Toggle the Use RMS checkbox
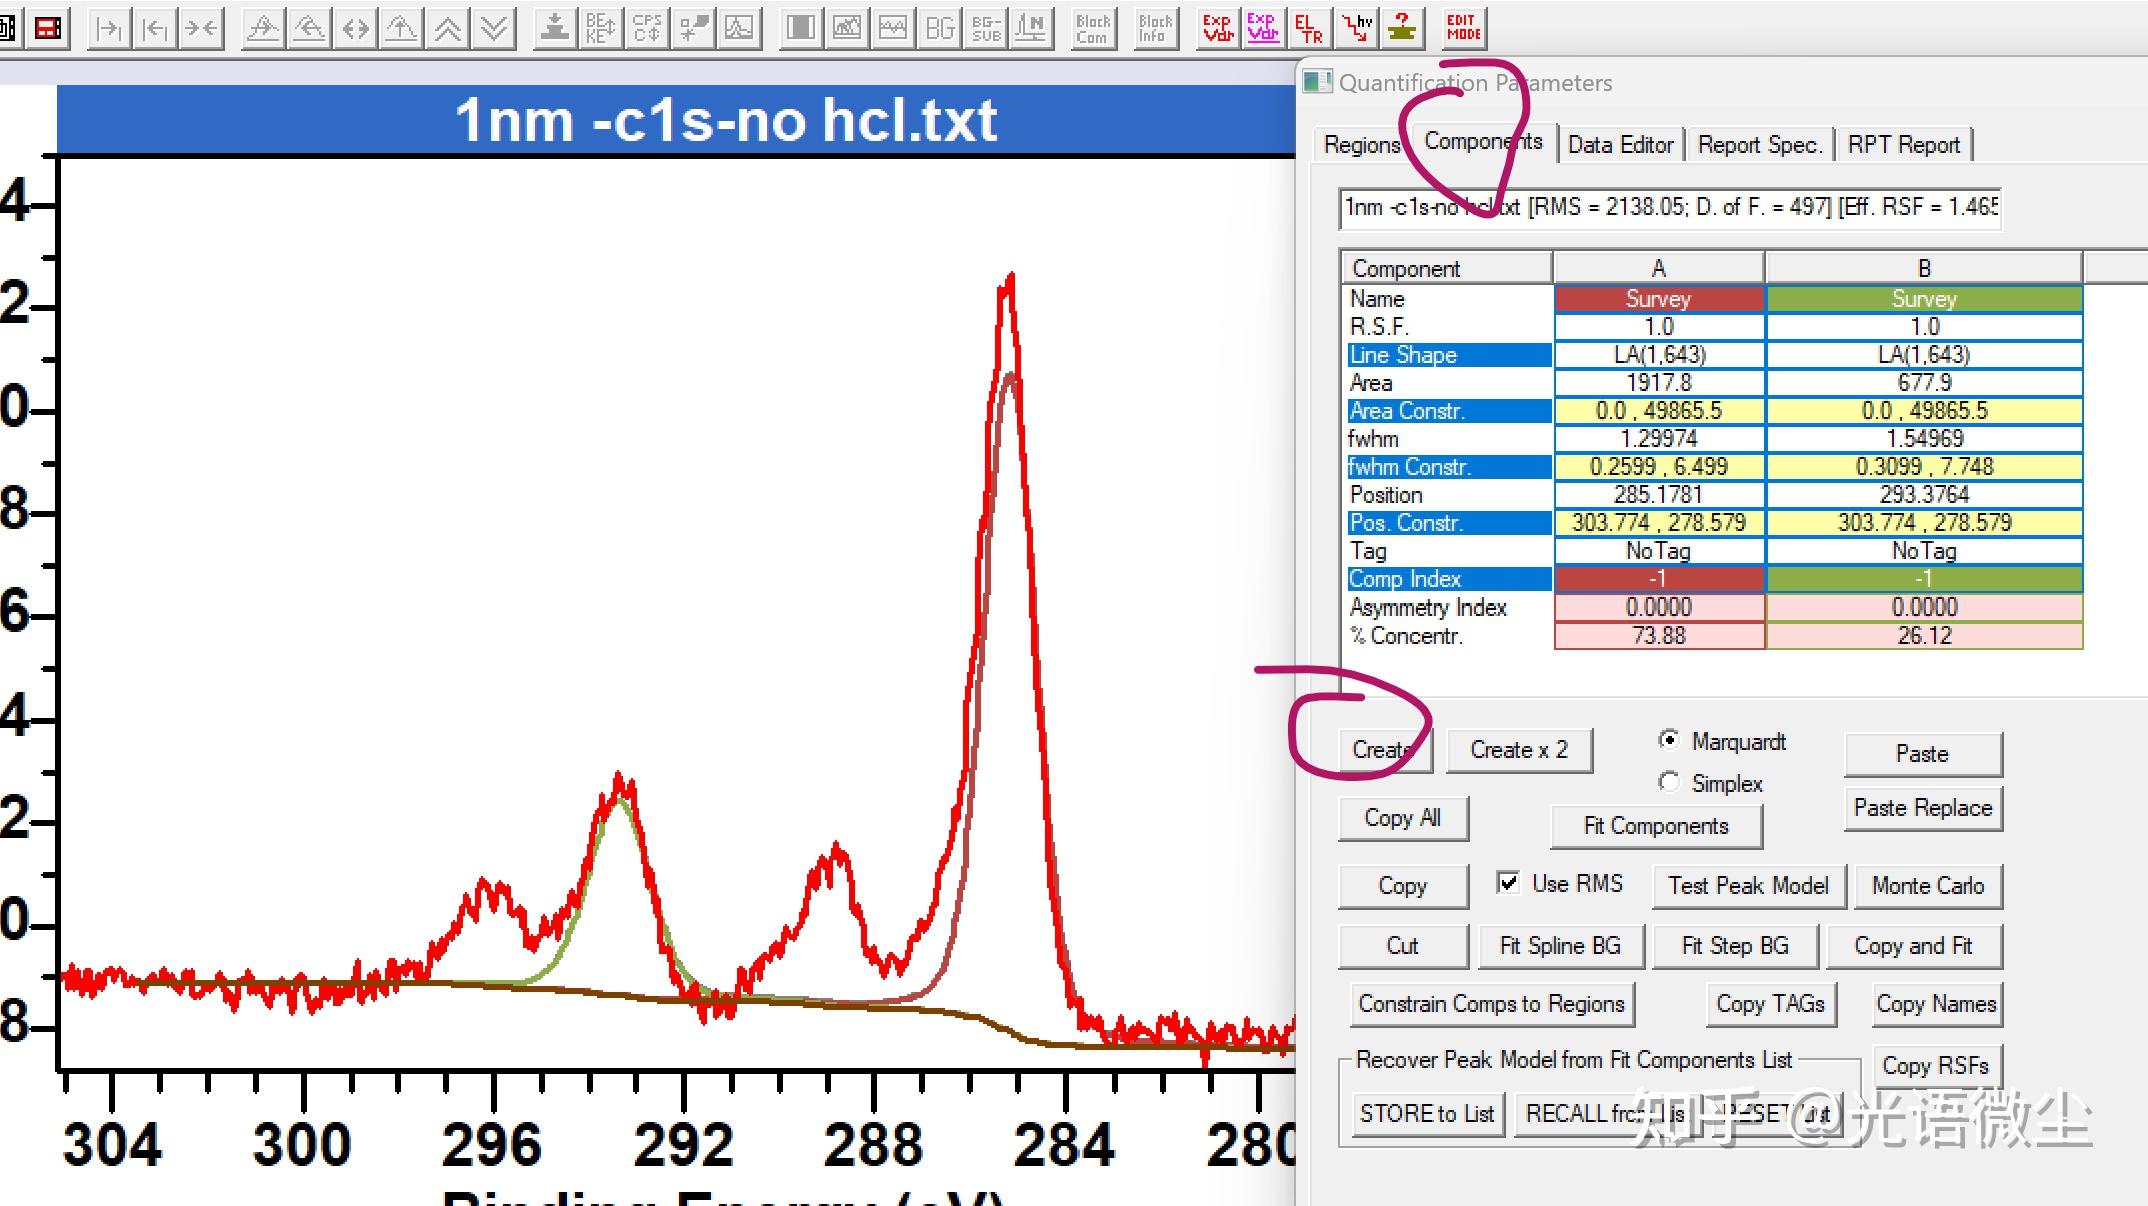This screenshot has width=2148, height=1206. pos(1508,882)
